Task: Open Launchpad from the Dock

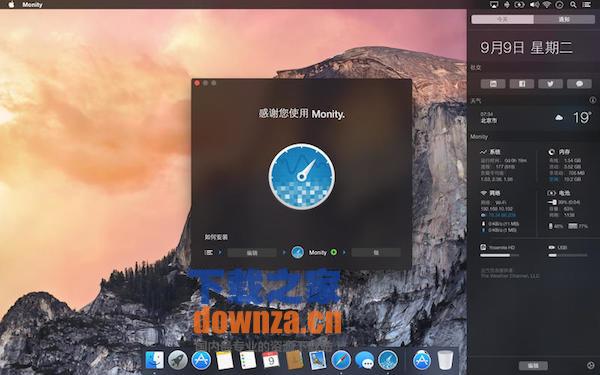Action: click(178, 360)
